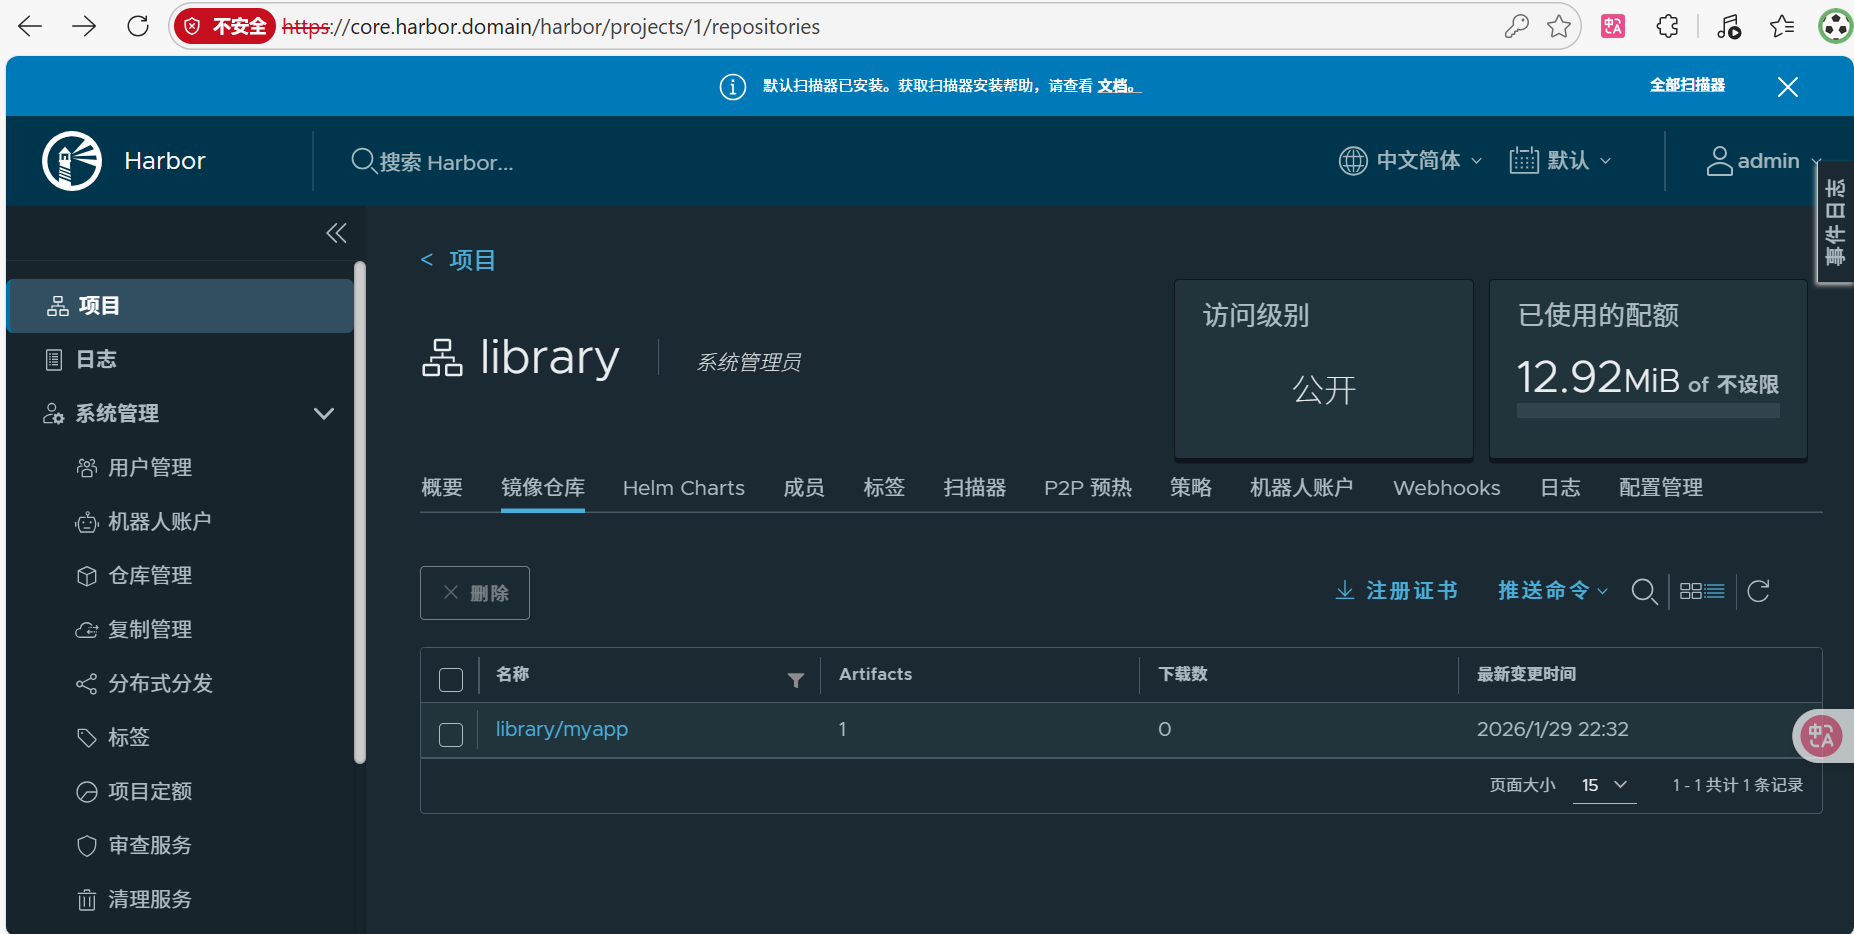Open 项目 in the sidebar
1854x934 pixels.
click(180, 306)
